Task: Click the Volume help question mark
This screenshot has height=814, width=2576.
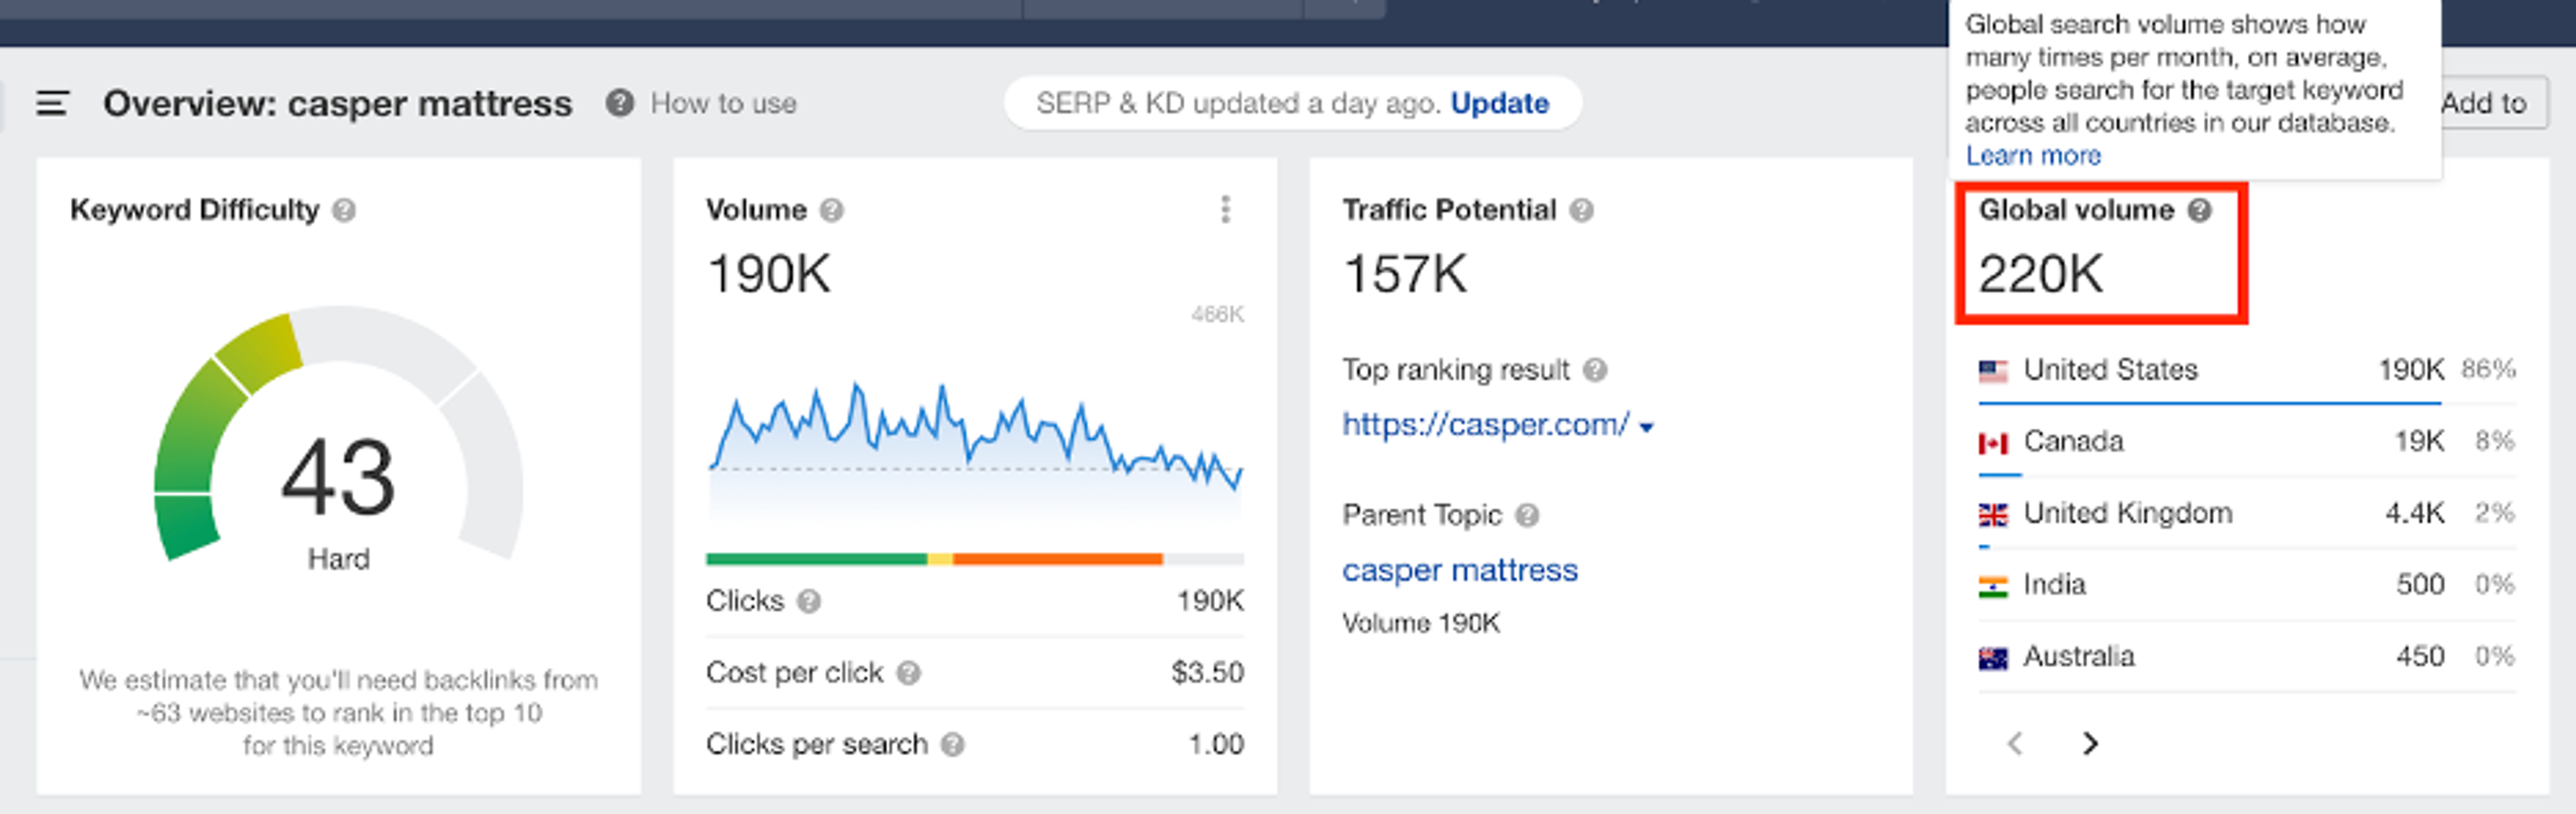Action: (x=832, y=211)
